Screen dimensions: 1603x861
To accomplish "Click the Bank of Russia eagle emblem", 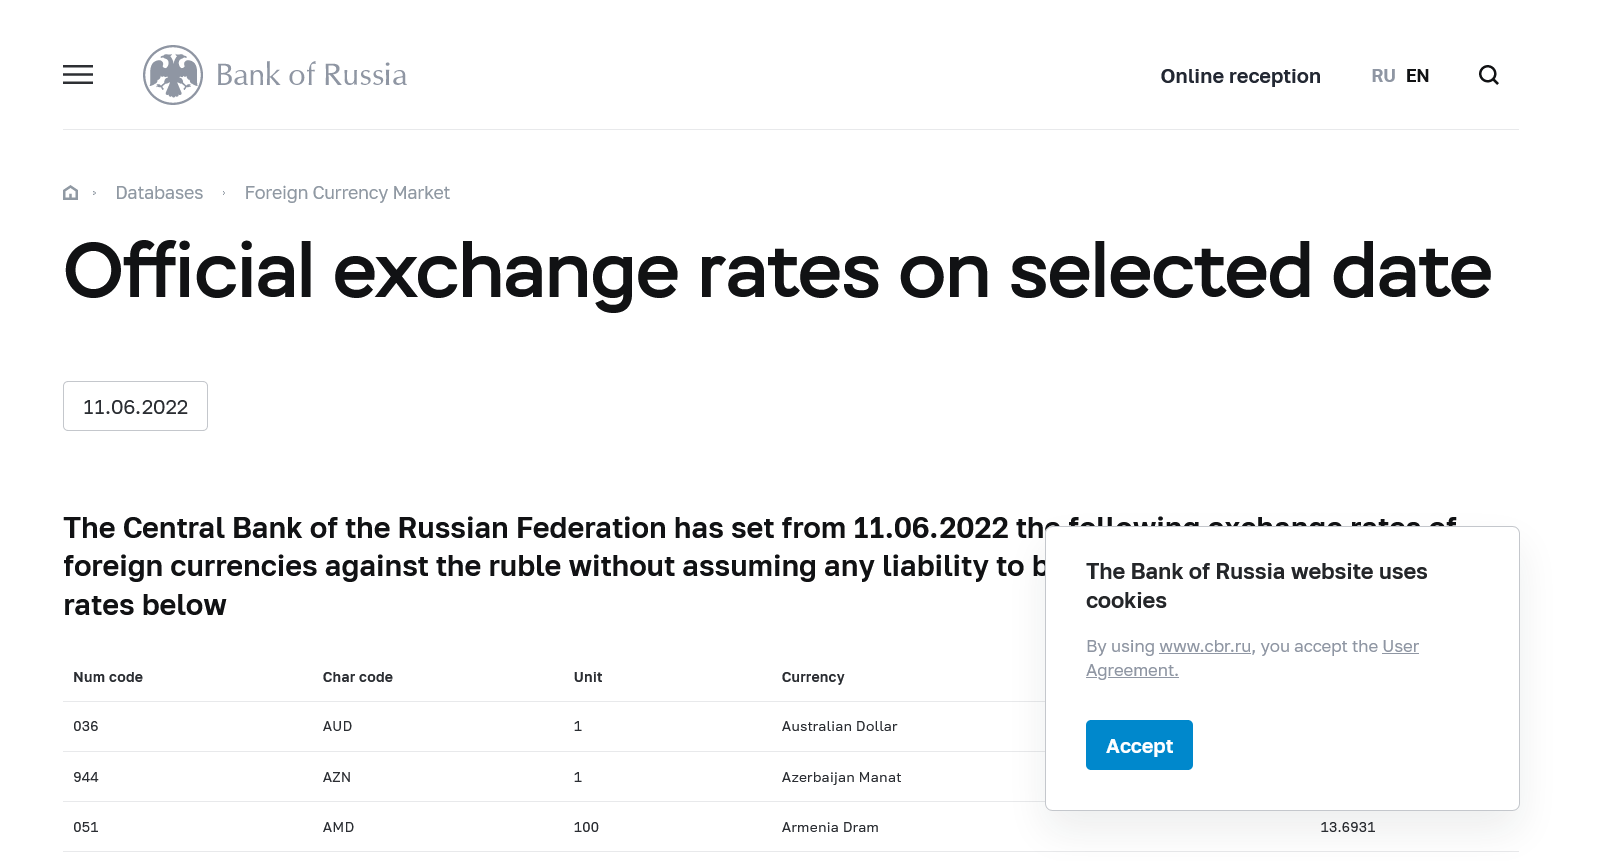I will click(173, 75).
